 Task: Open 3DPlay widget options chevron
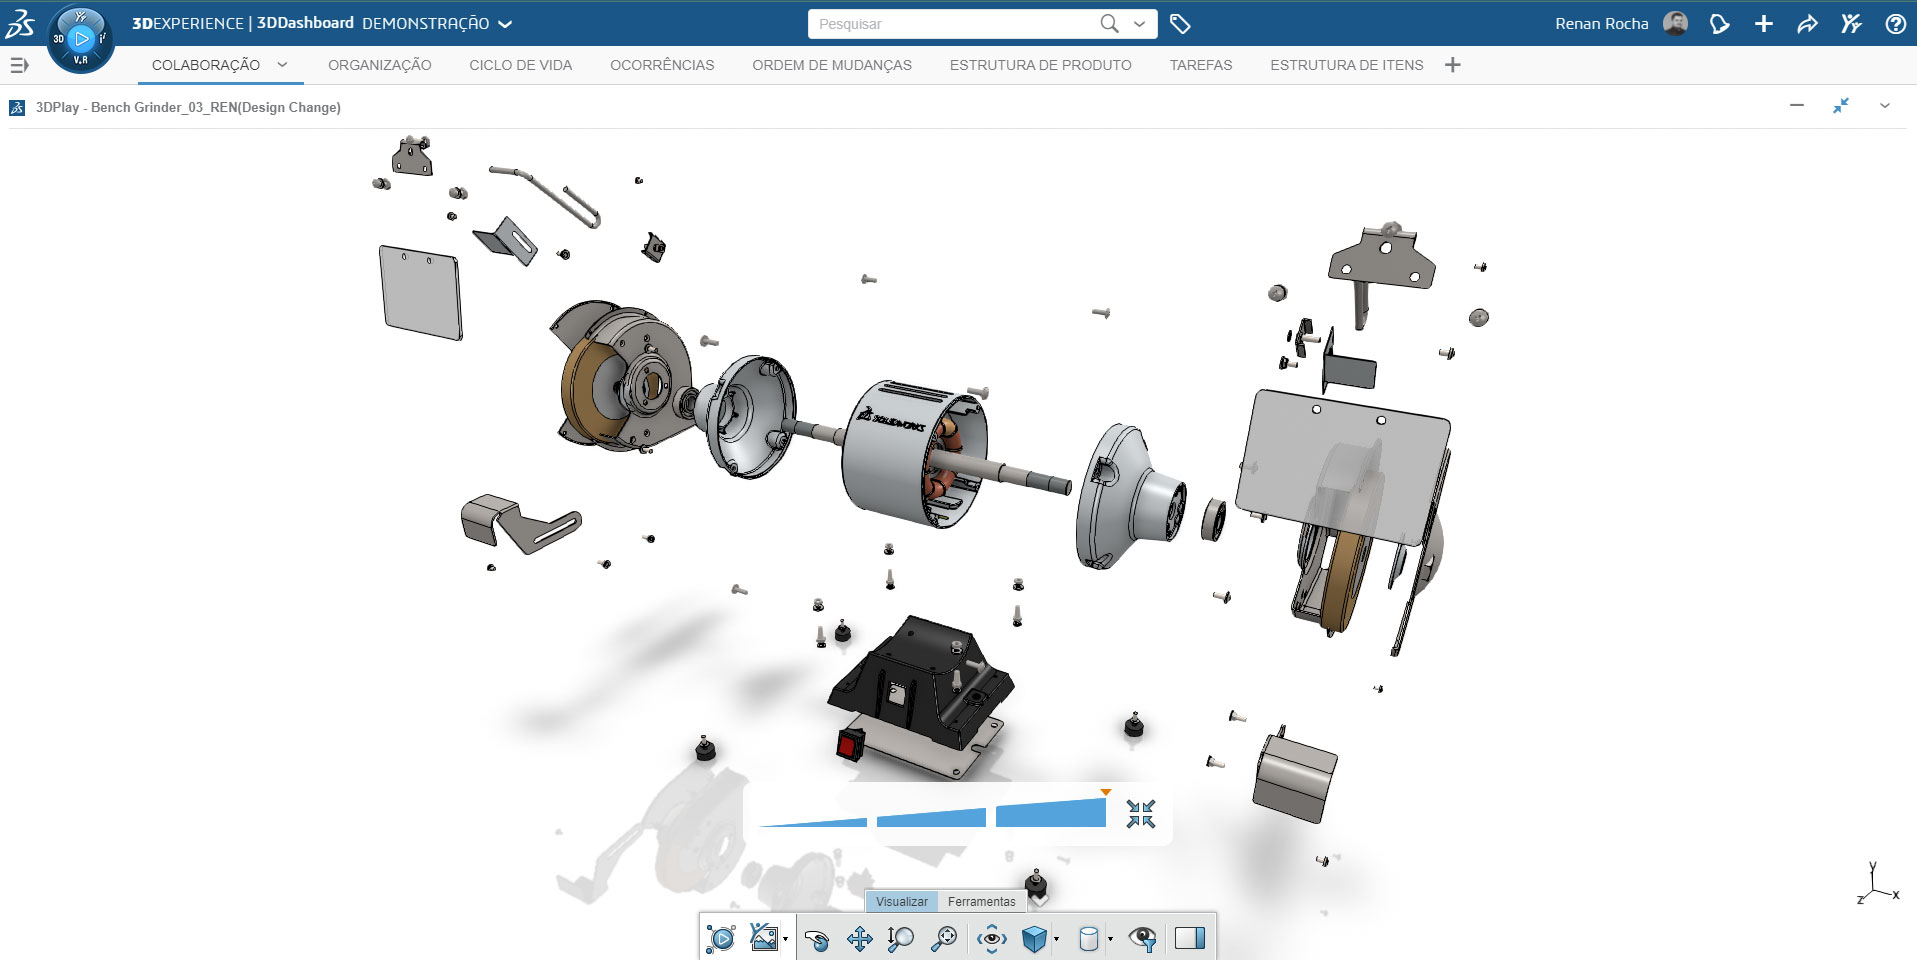click(1885, 105)
